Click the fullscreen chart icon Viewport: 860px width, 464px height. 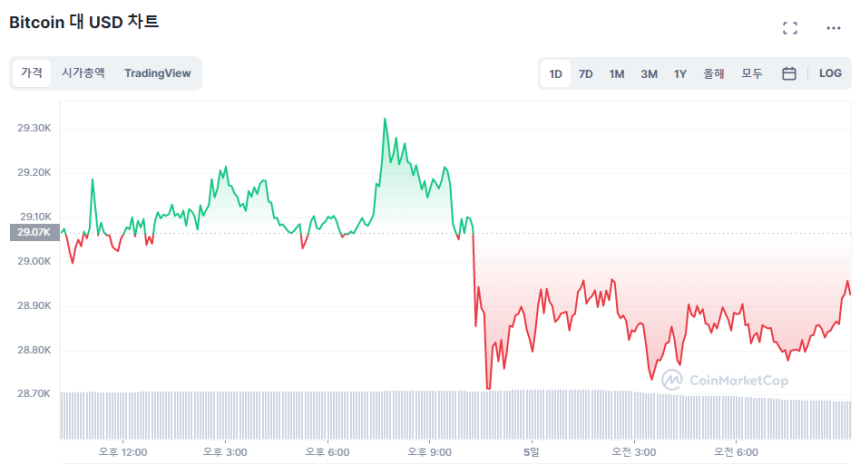790,28
